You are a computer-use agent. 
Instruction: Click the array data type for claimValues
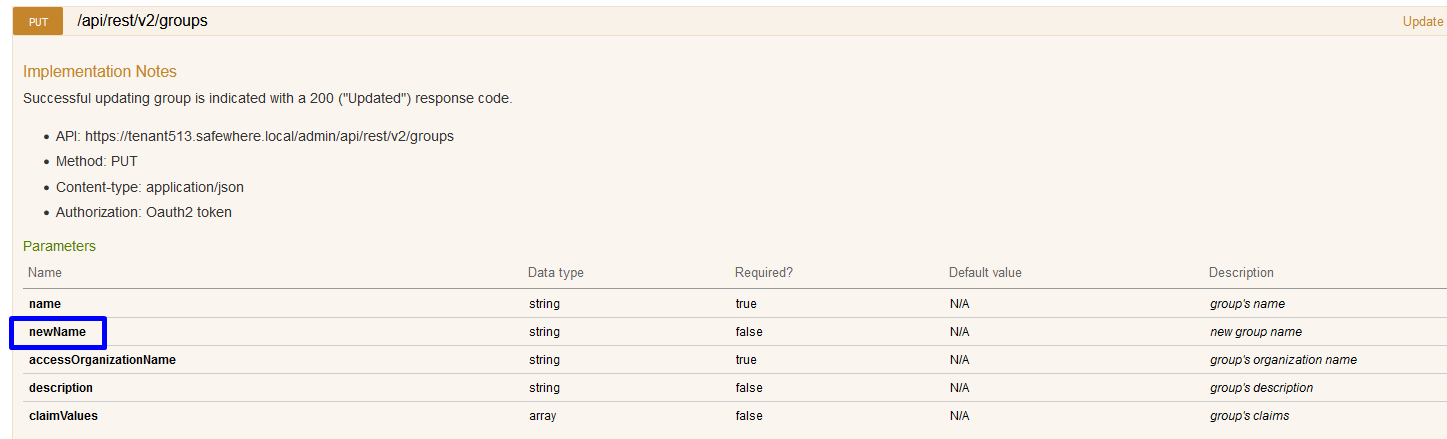point(543,416)
